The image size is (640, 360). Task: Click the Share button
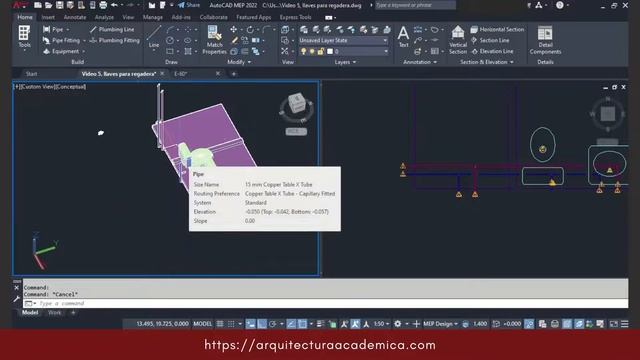point(189,5)
